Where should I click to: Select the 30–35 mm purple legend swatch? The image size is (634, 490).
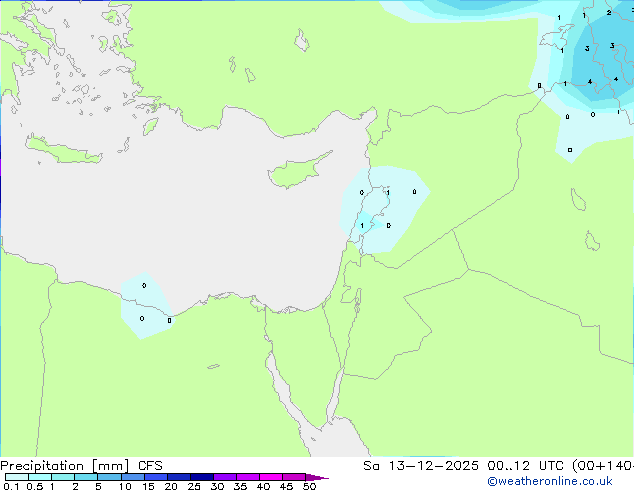pos(224,477)
